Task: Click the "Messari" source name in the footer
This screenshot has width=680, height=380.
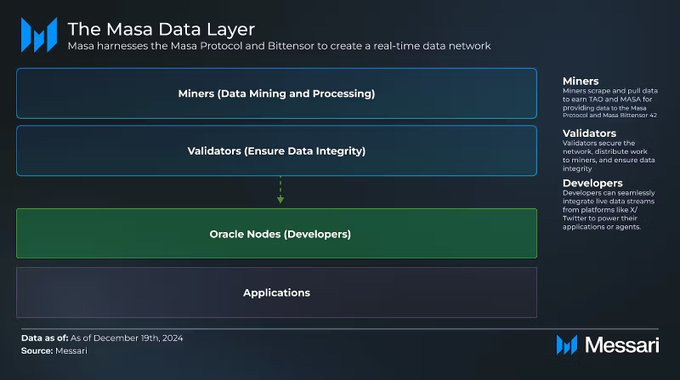Action: click(x=71, y=351)
